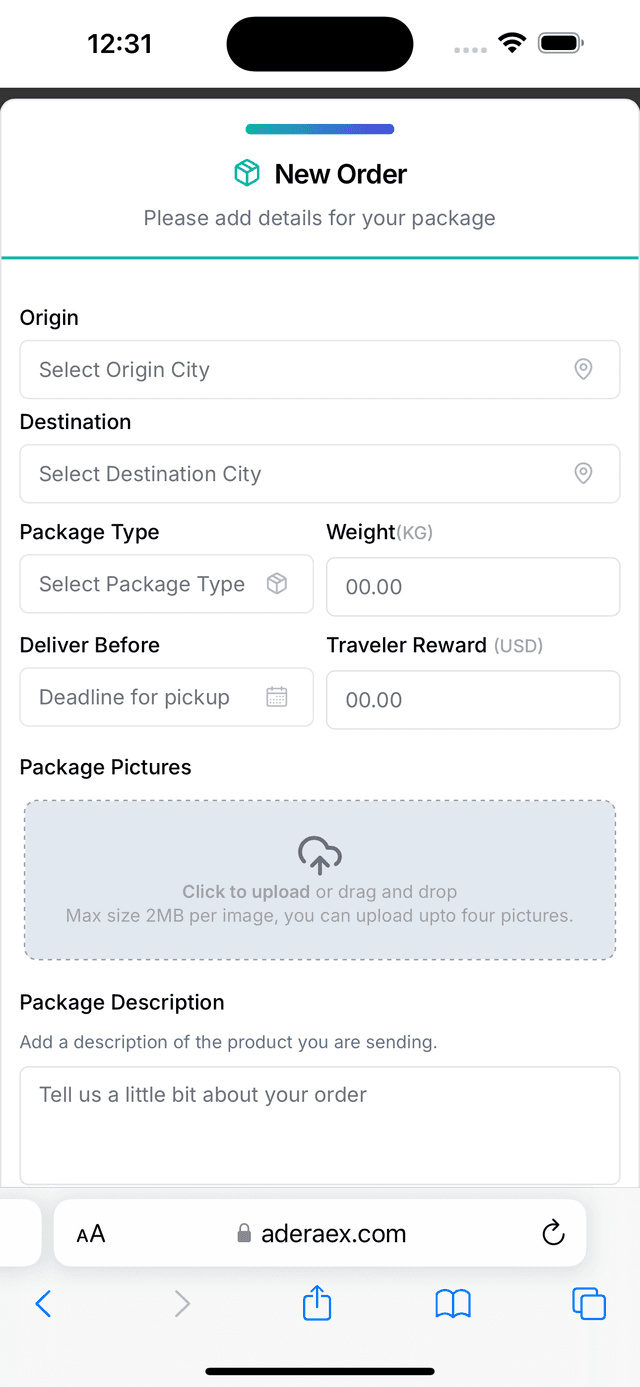Tap Safari share icon

point(317,1303)
